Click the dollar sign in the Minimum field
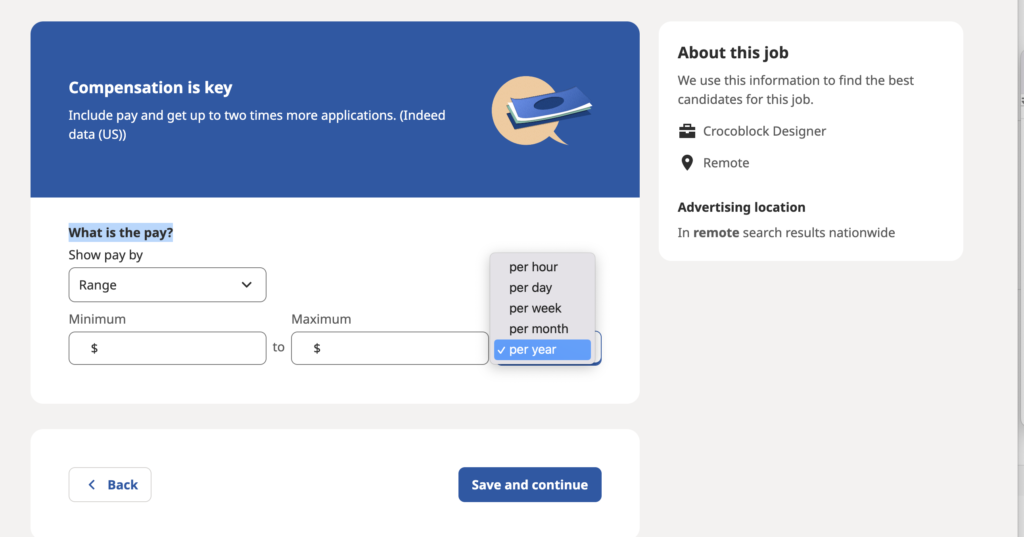 click(94, 348)
